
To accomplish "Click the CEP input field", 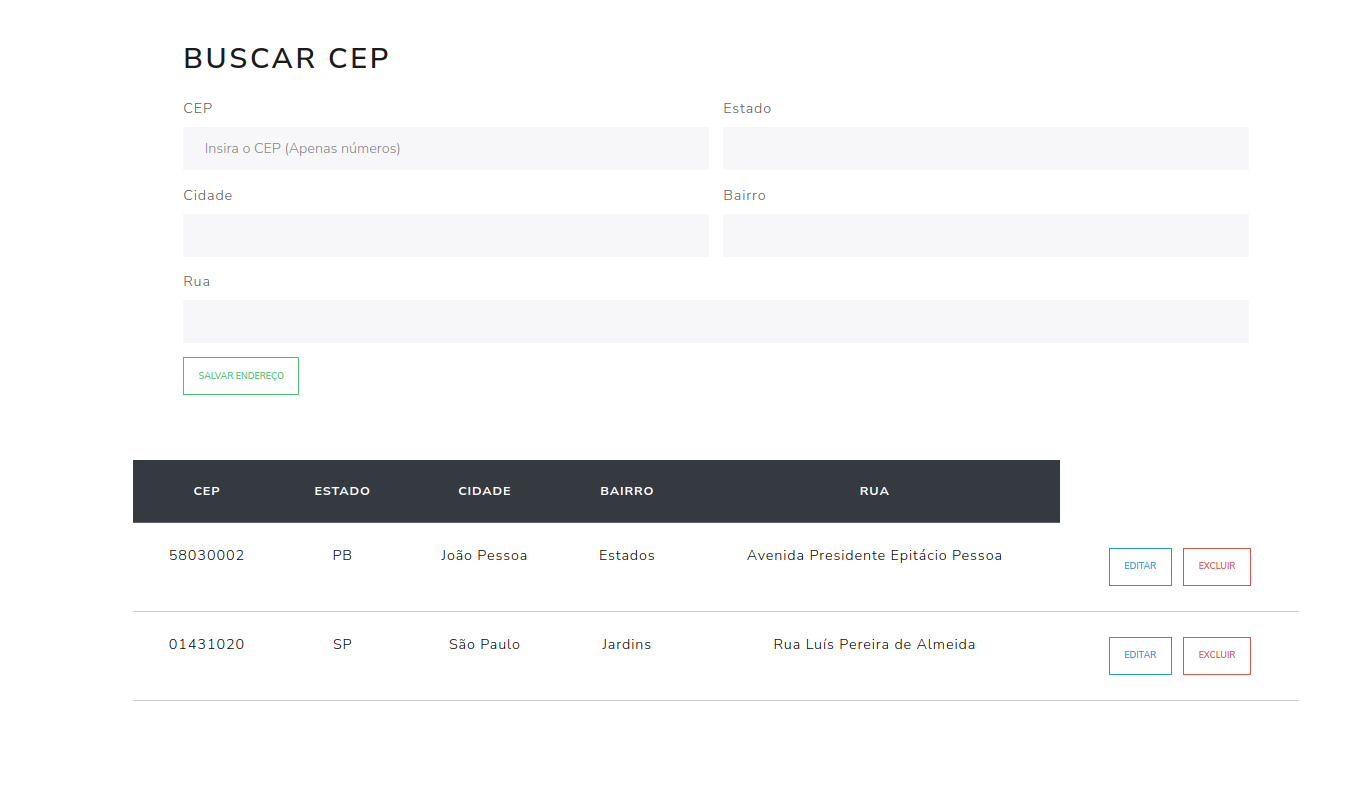I will pyautogui.click(x=445, y=148).
